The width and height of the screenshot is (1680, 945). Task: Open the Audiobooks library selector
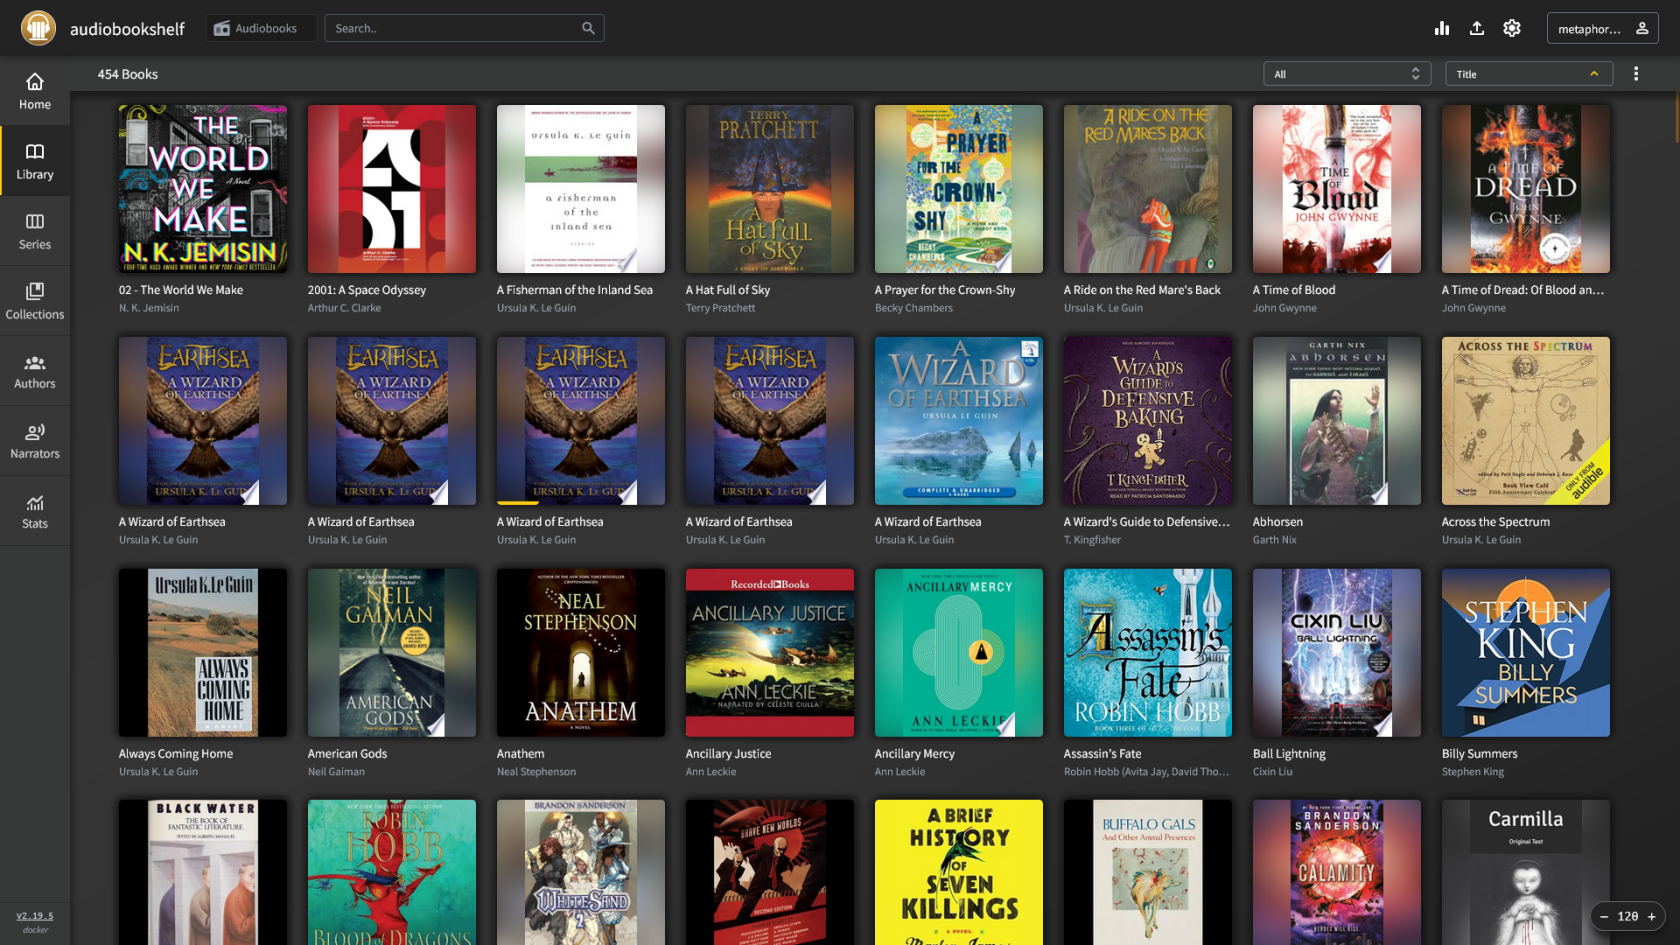(x=261, y=28)
